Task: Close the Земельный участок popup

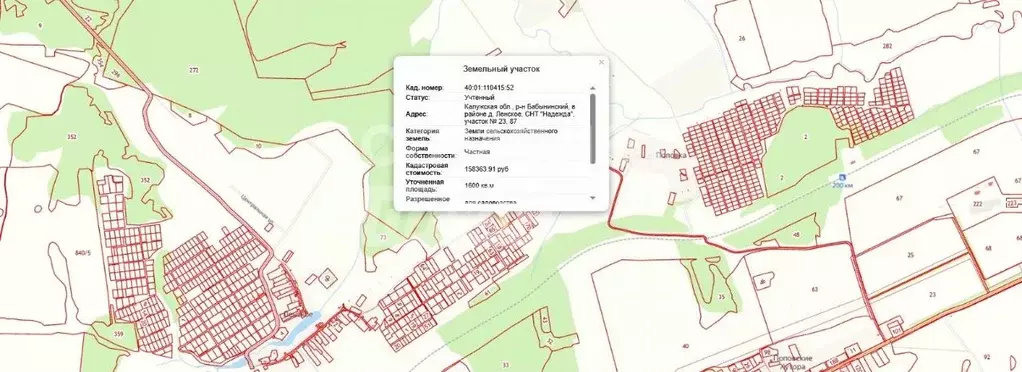Action: click(601, 63)
